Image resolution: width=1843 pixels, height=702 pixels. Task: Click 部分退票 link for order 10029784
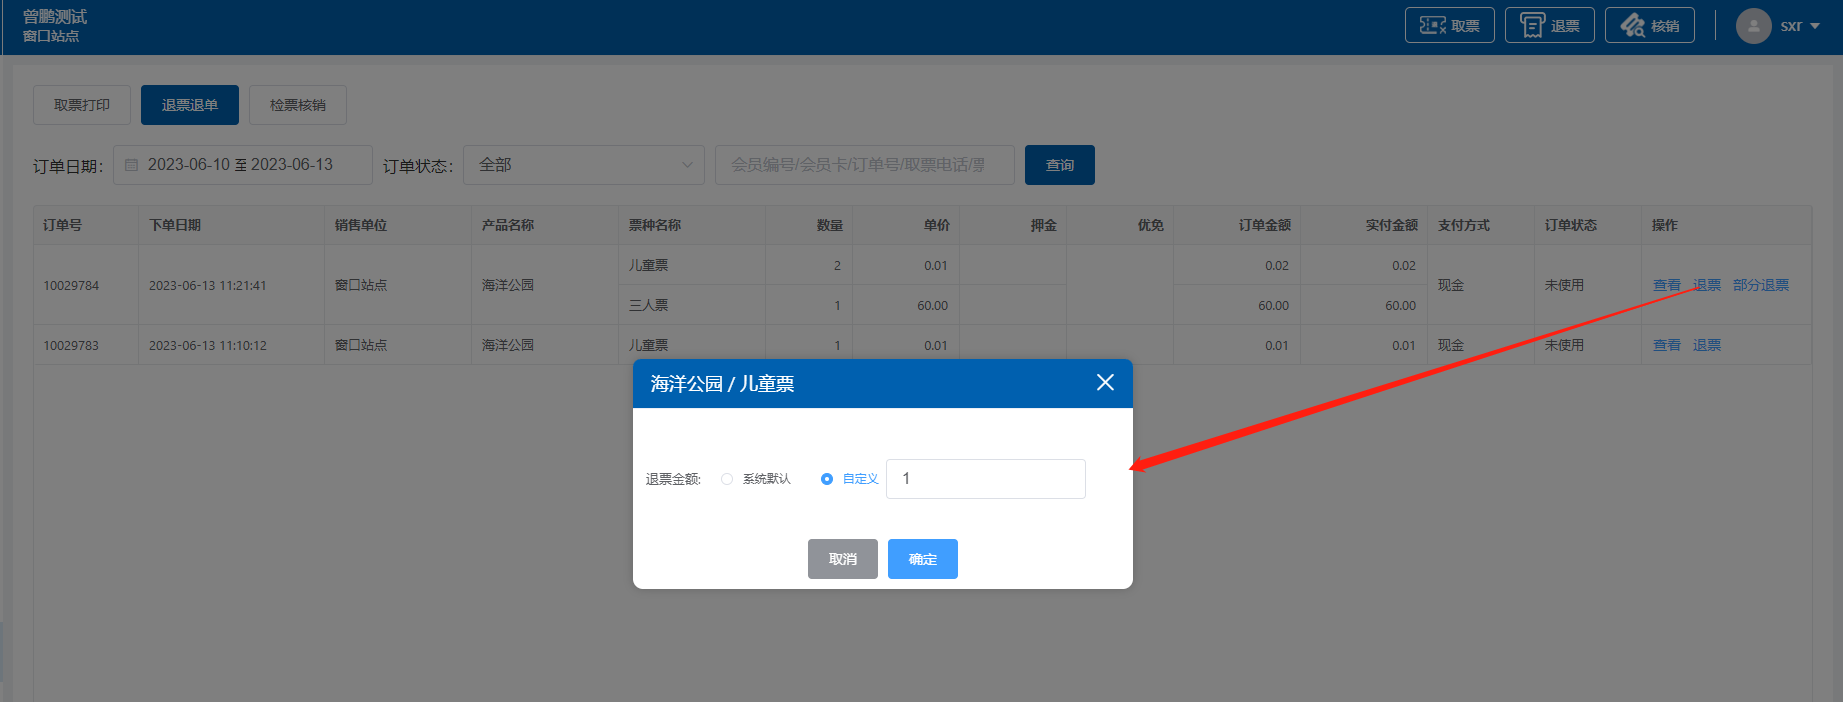tap(1760, 285)
